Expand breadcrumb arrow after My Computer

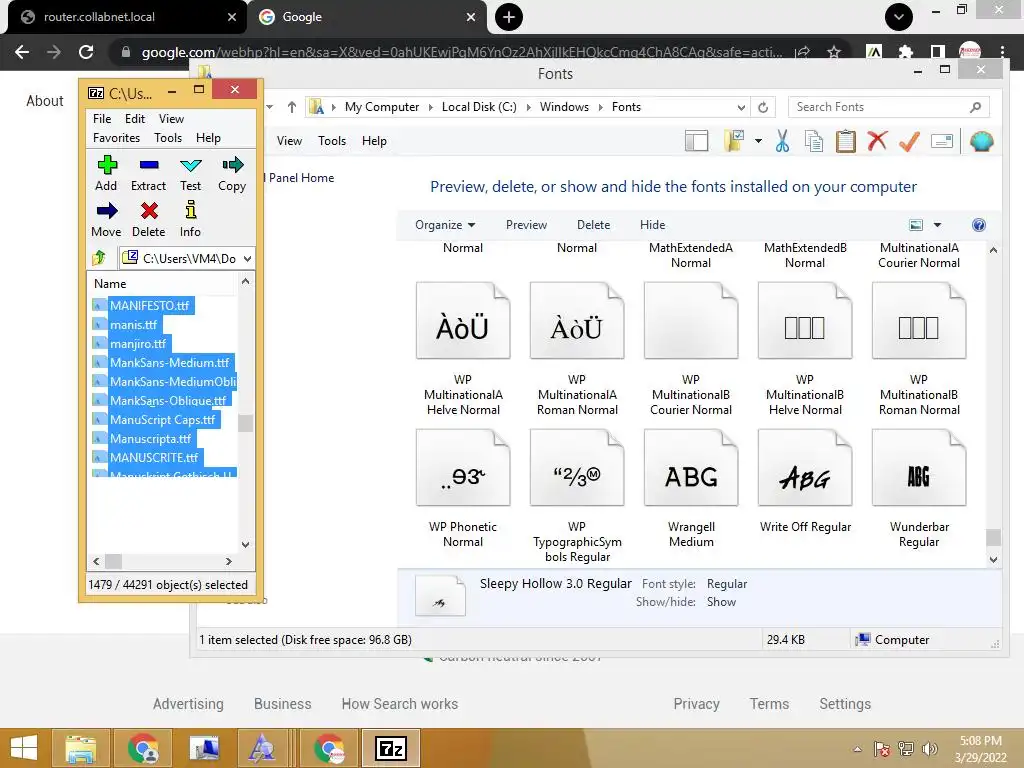[x=430, y=107]
